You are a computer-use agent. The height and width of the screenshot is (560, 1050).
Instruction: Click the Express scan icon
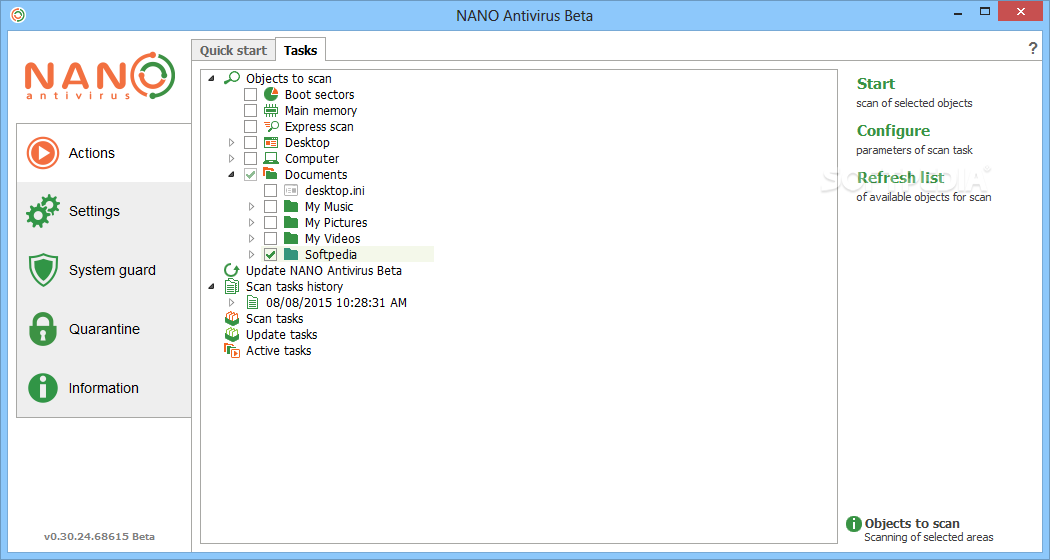(271, 127)
